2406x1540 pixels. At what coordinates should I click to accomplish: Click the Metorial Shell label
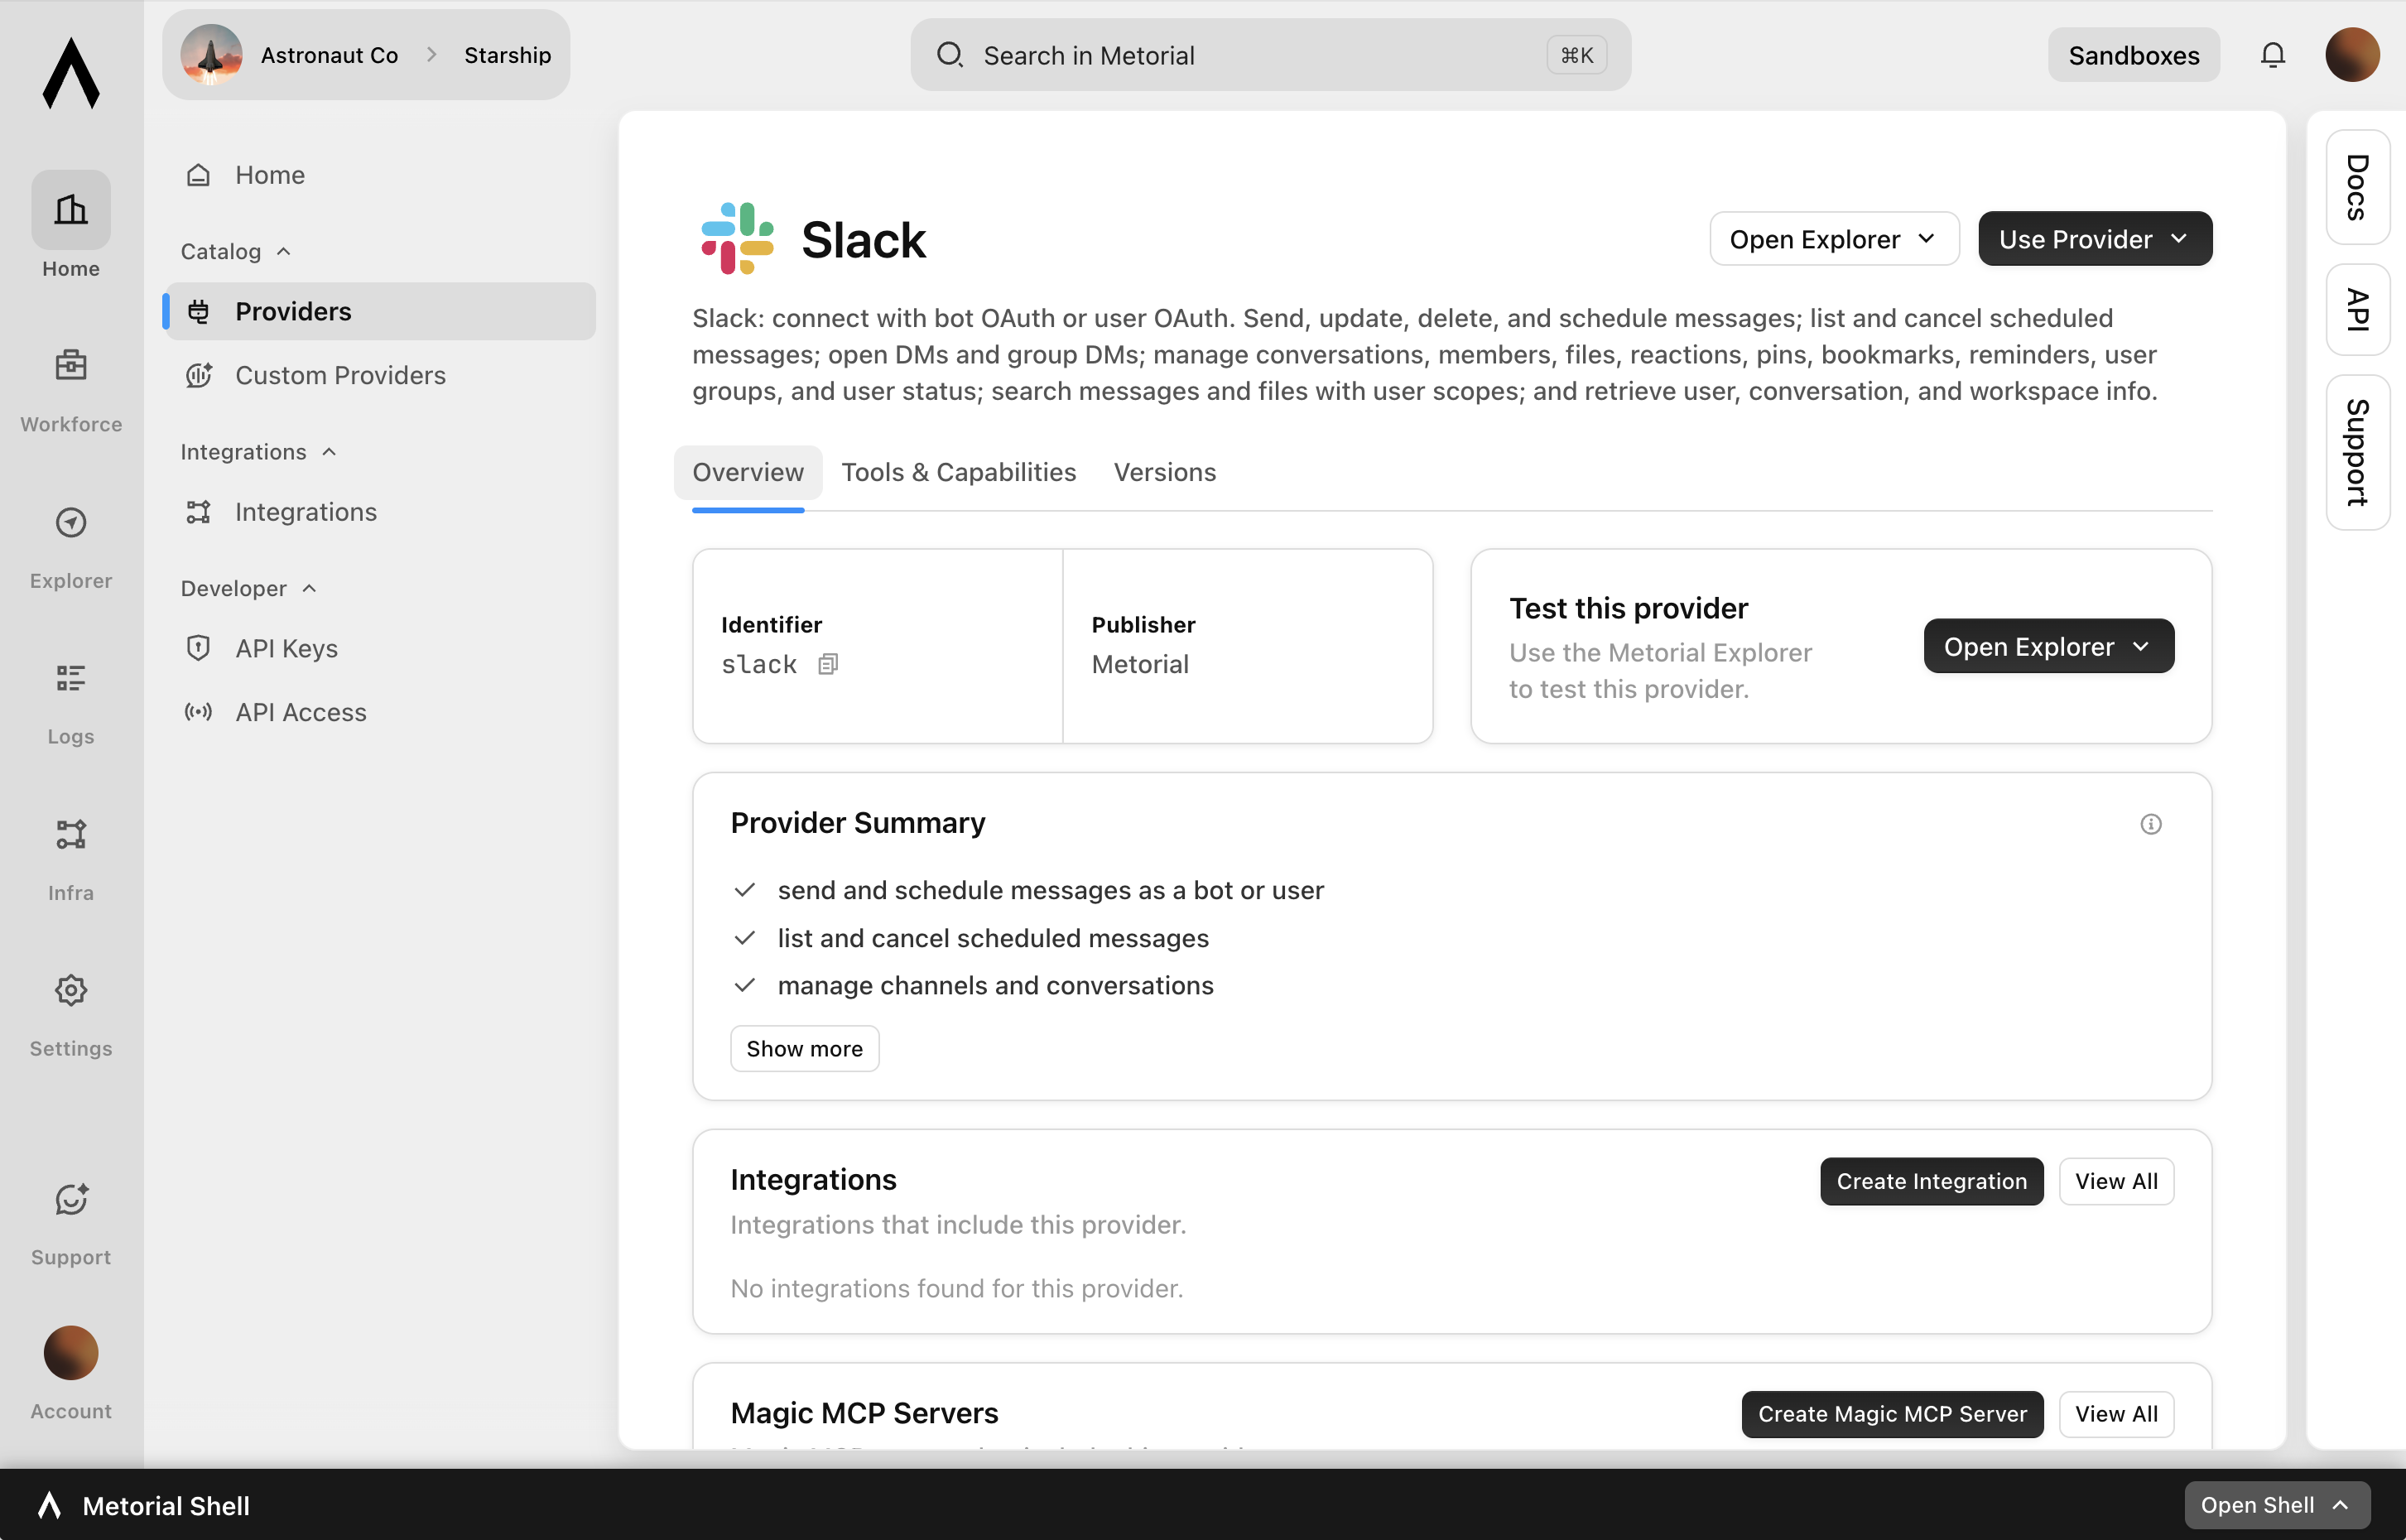coord(166,1505)
